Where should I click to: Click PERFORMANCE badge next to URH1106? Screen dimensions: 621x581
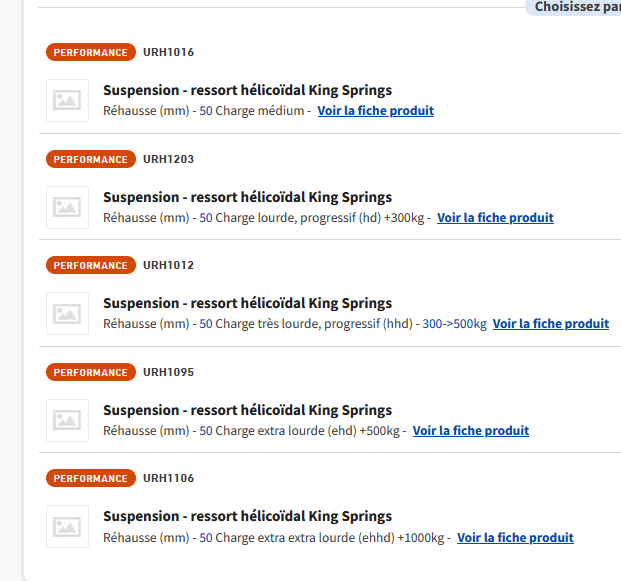(x=90, y=478)
